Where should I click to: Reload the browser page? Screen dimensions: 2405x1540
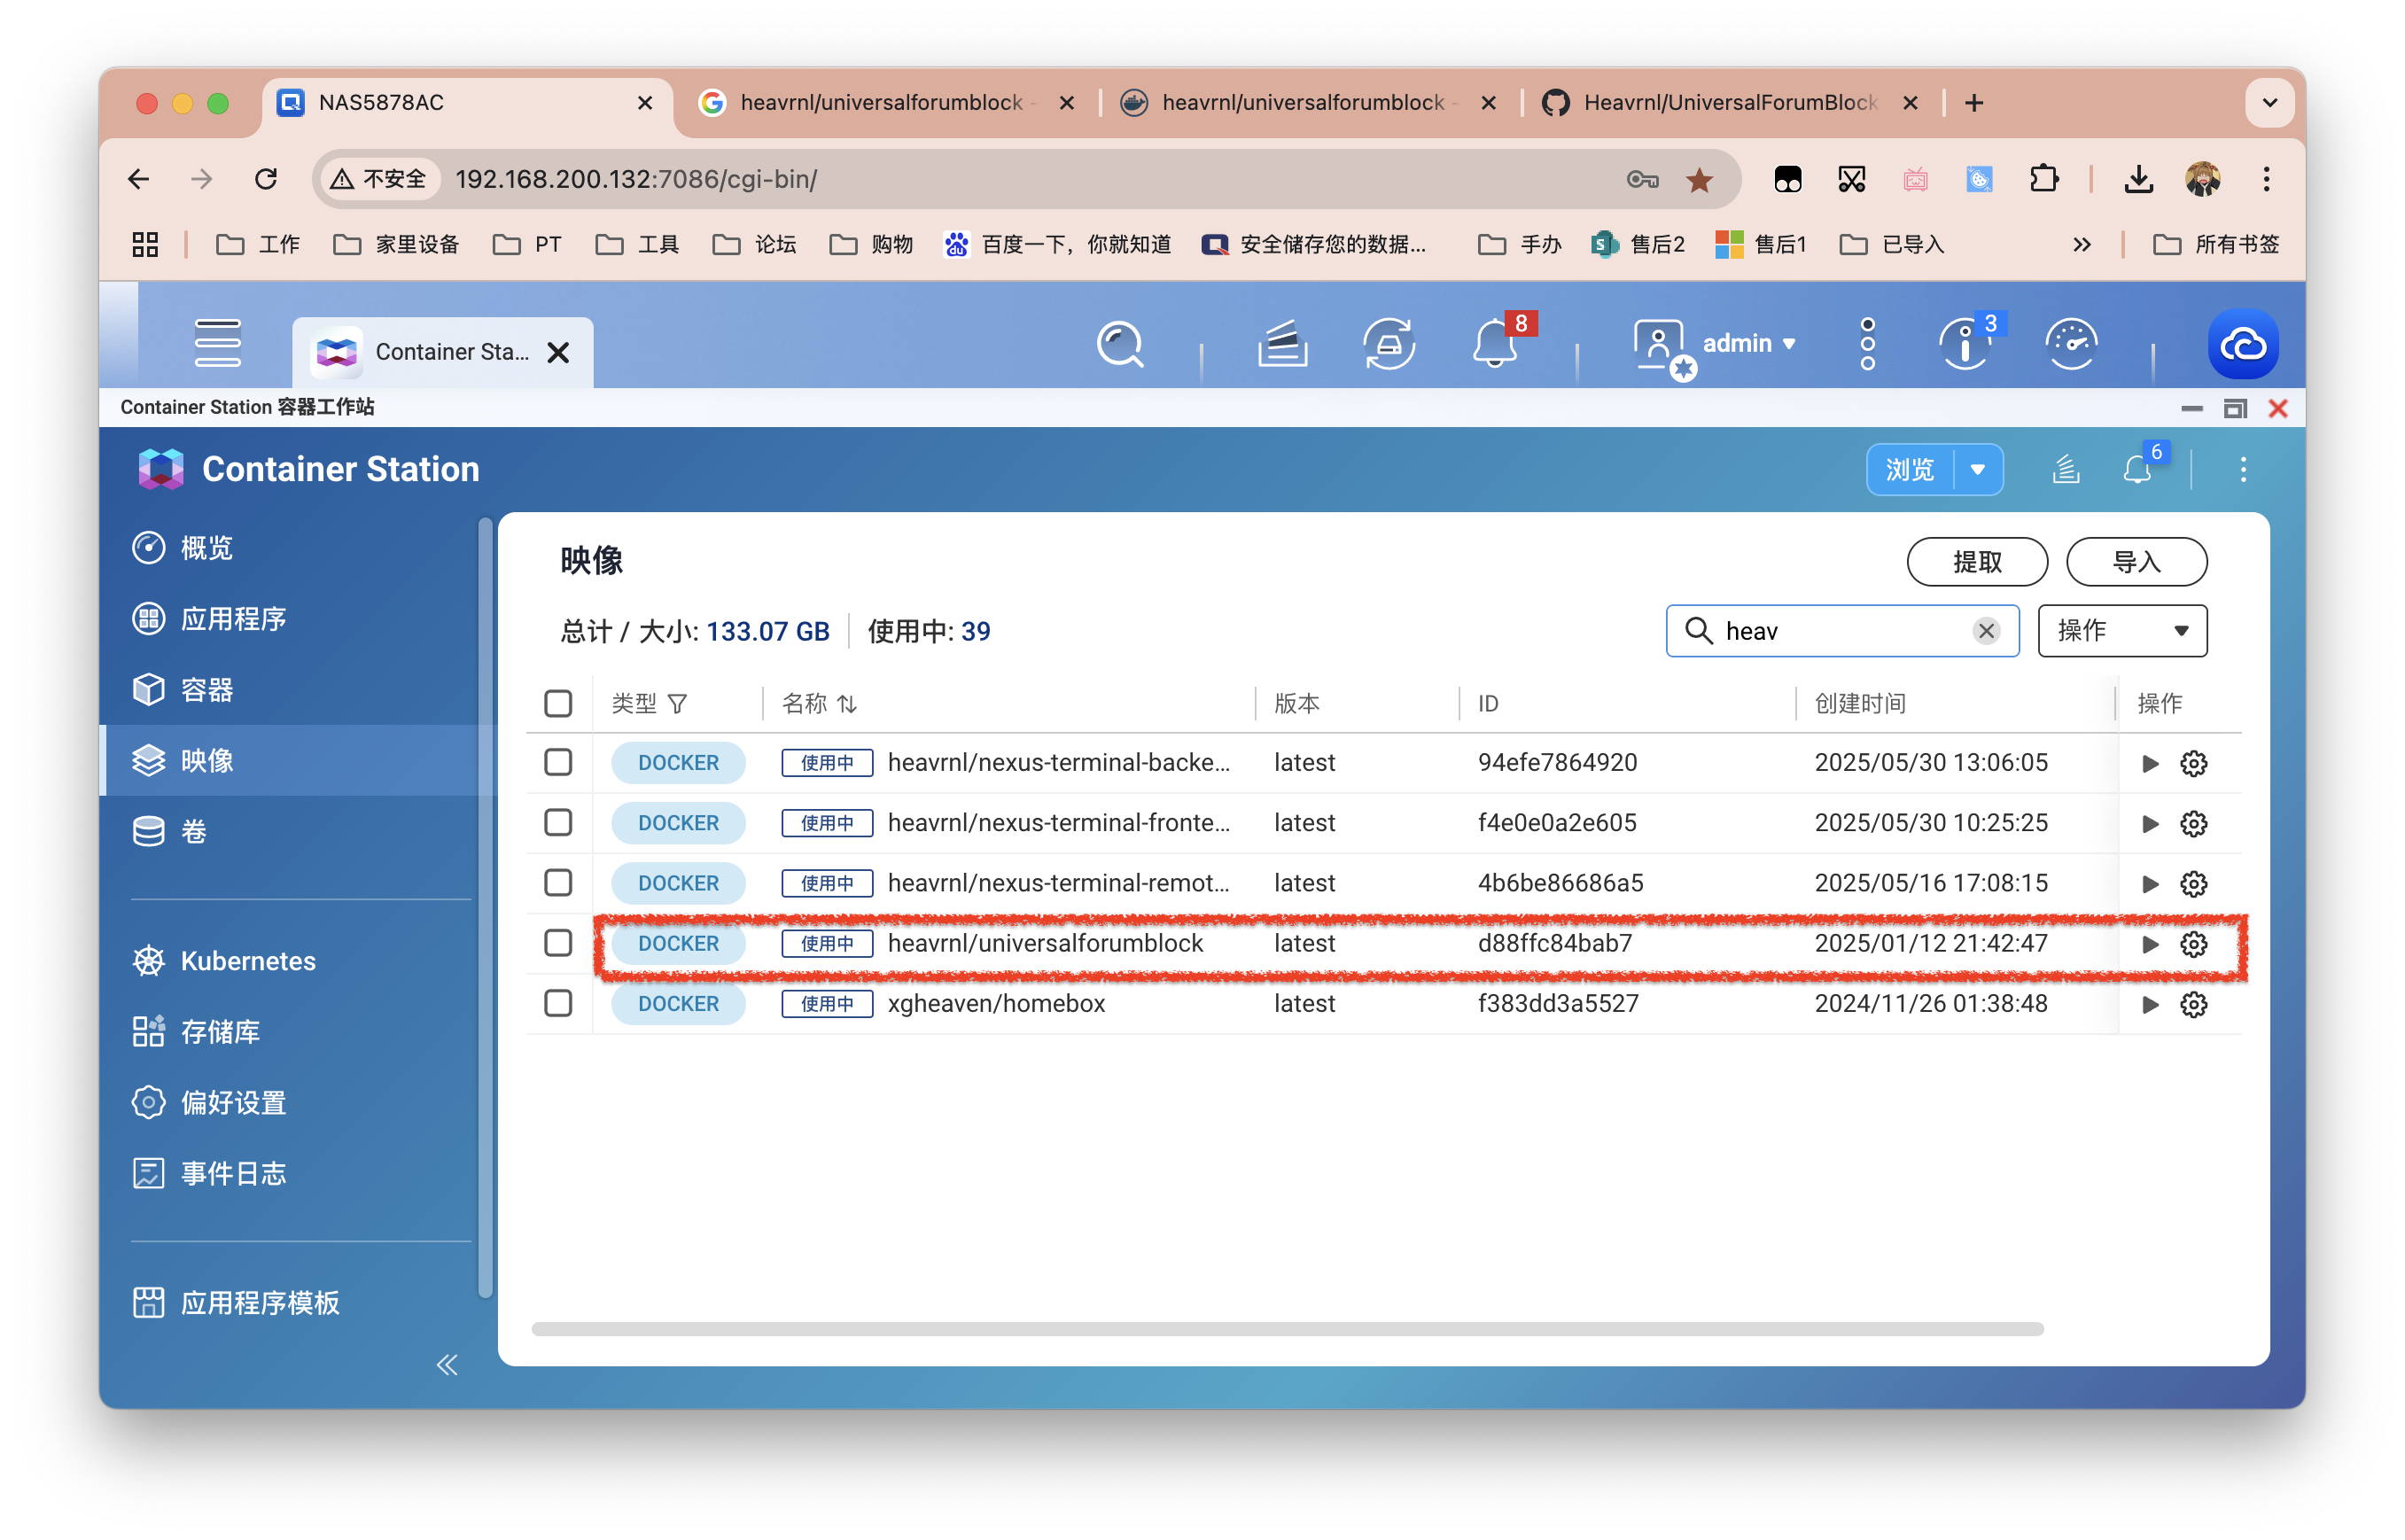(x=265, y=179)
